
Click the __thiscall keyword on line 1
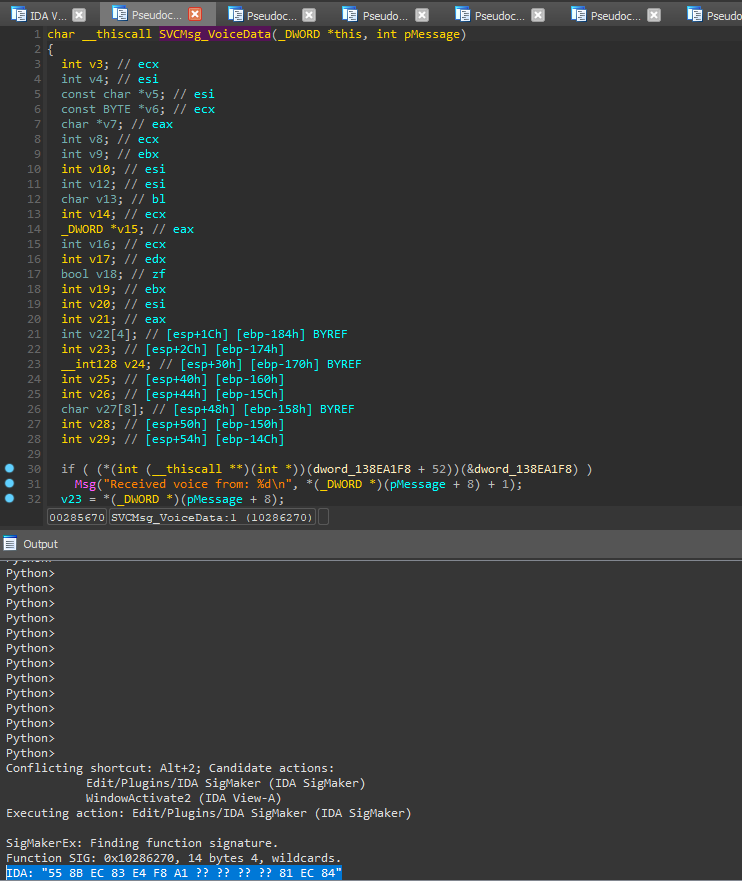tap(117, 34)
